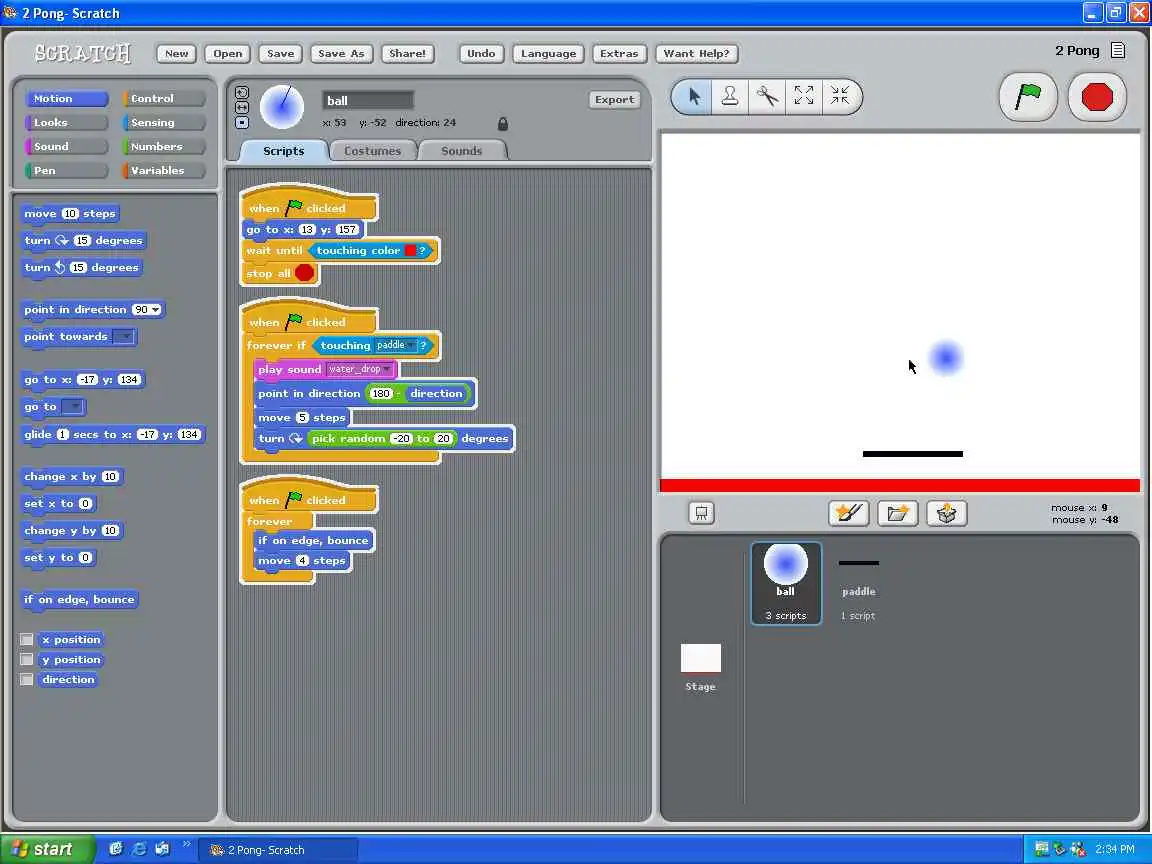Open the Control block category
This screenshot has height=864, width=1152.
click(x=163, y=98)
